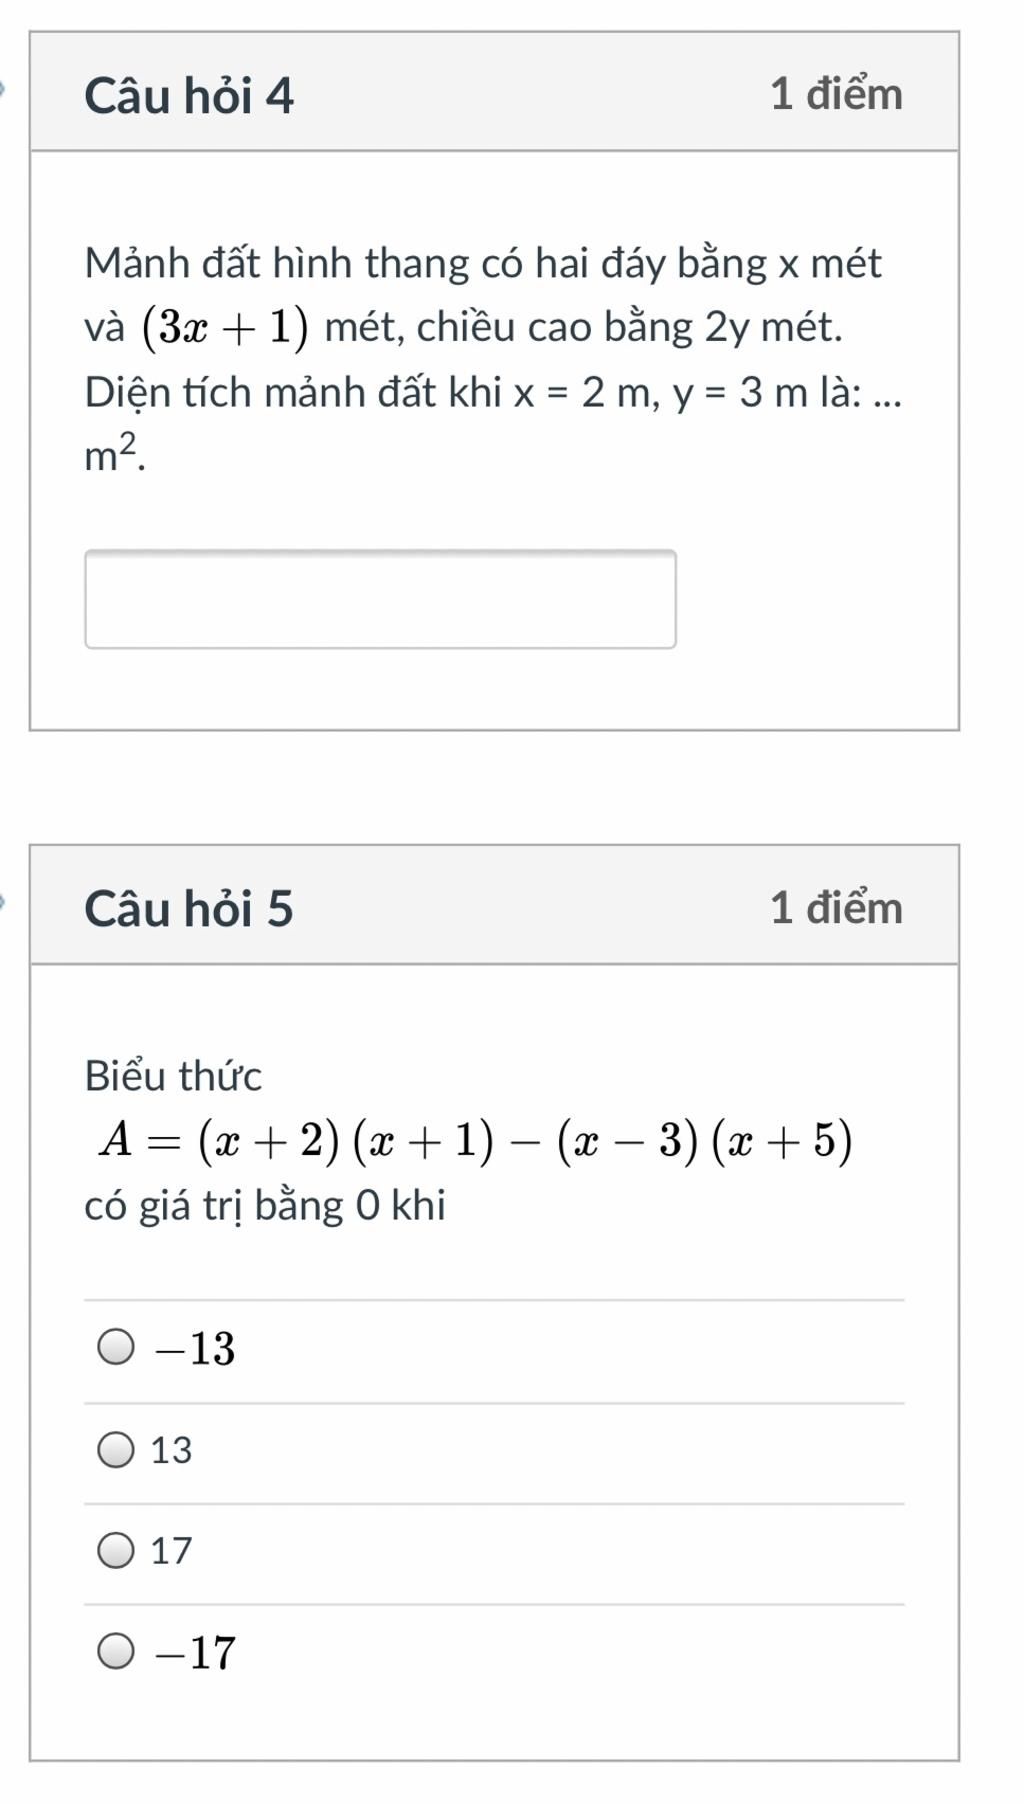Image resolution: width=1024 pixels, height=1804 pixels.
Task: Click the Câu hỏi 5 heading
Action: (x=189, y=908)
